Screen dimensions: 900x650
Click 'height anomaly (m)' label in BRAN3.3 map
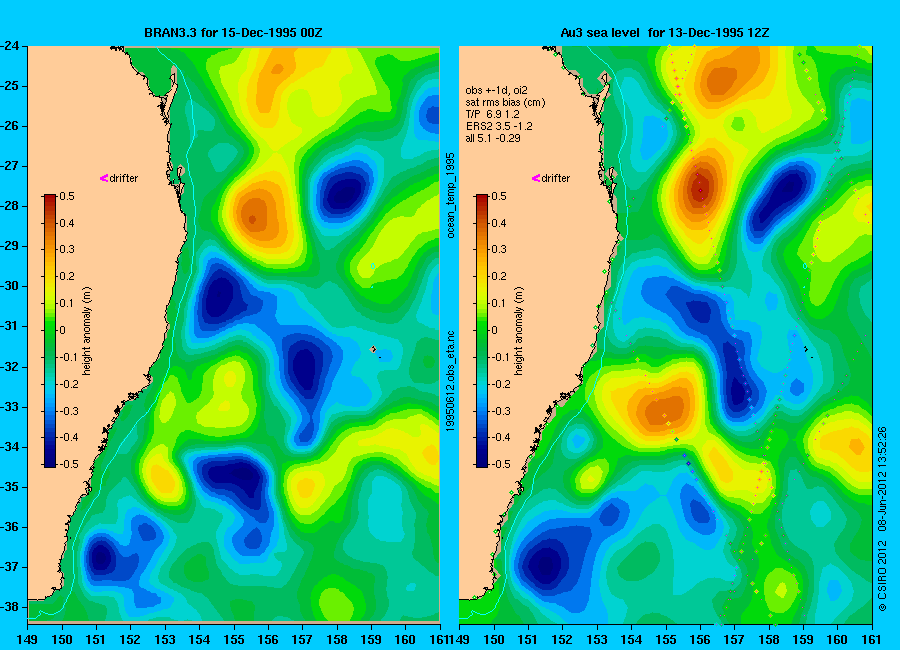(87, 331)
